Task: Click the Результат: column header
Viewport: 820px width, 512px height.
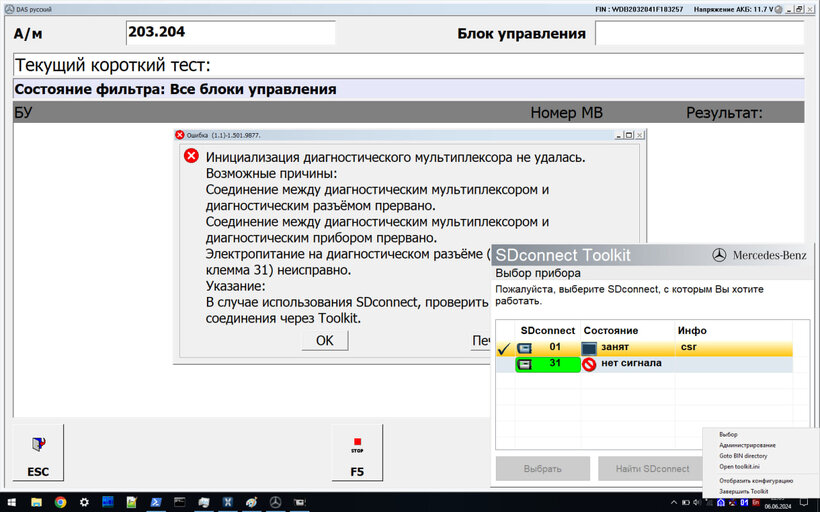Action: [x=724, y=112]
